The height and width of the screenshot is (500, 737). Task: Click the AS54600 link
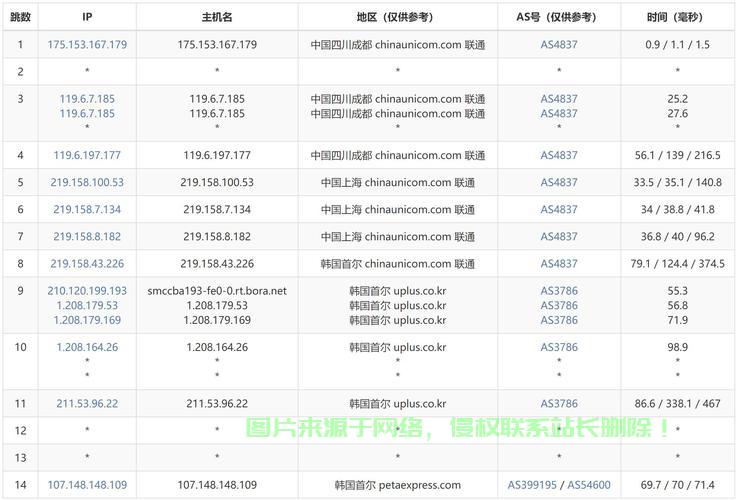tap(589, 485)
